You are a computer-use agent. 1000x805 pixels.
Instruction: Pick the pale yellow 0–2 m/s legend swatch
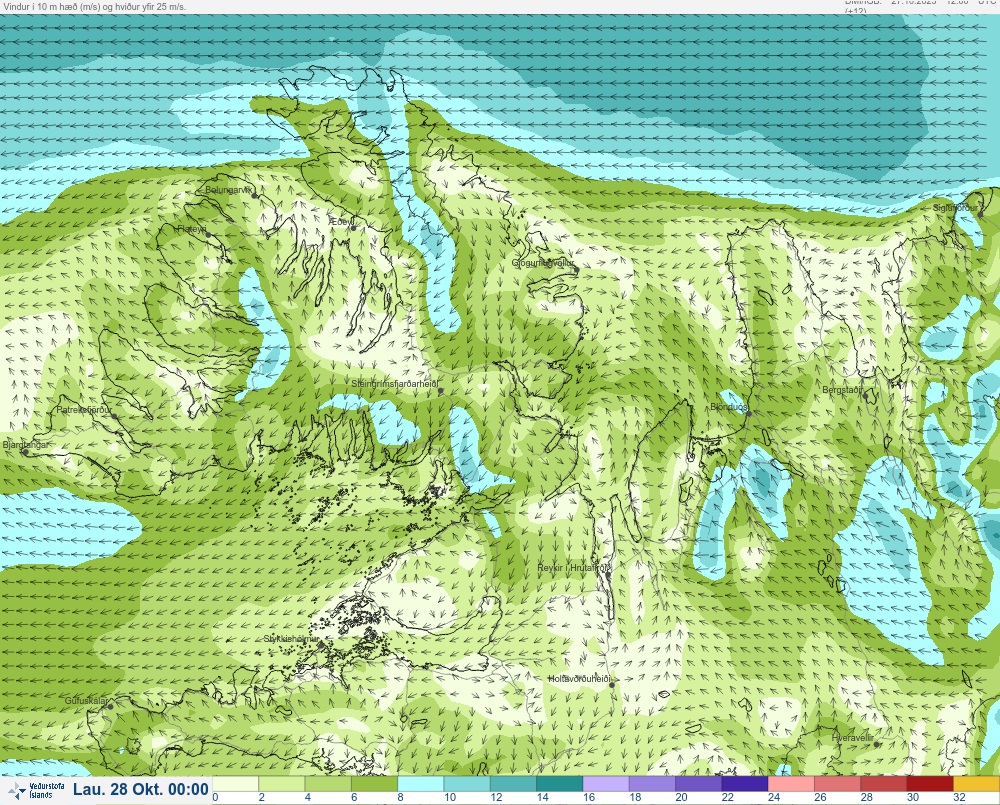point(235,784)
